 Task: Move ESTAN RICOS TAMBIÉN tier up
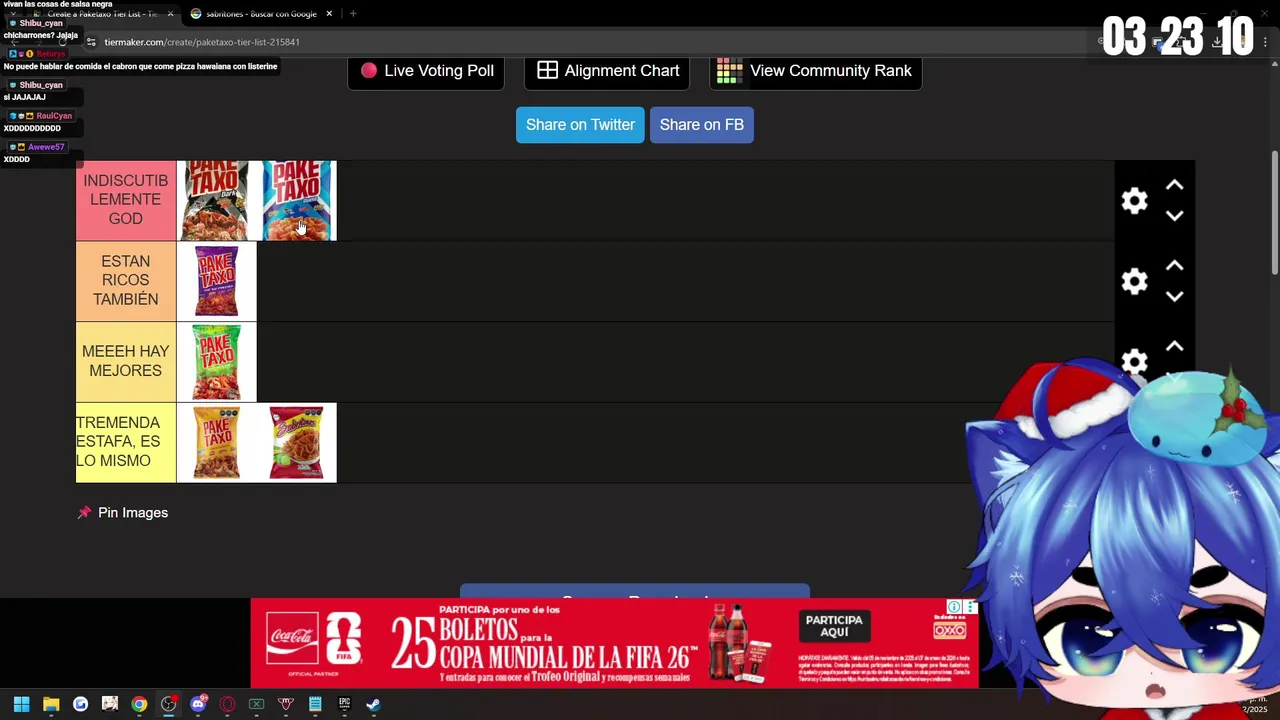pyautogui.click(x=1175, y=266)
